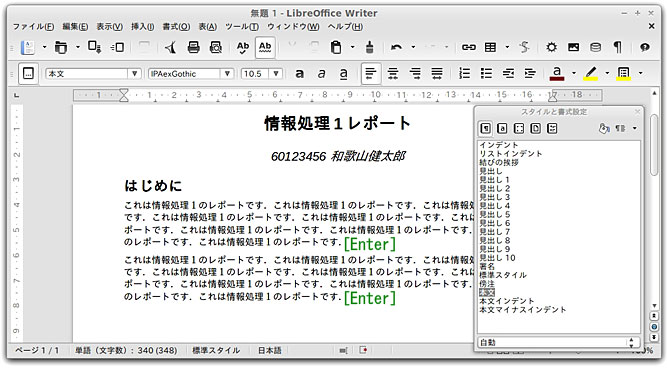Toggle numbered list icon
Screen dimensions: 667x368
coord(464,74)
